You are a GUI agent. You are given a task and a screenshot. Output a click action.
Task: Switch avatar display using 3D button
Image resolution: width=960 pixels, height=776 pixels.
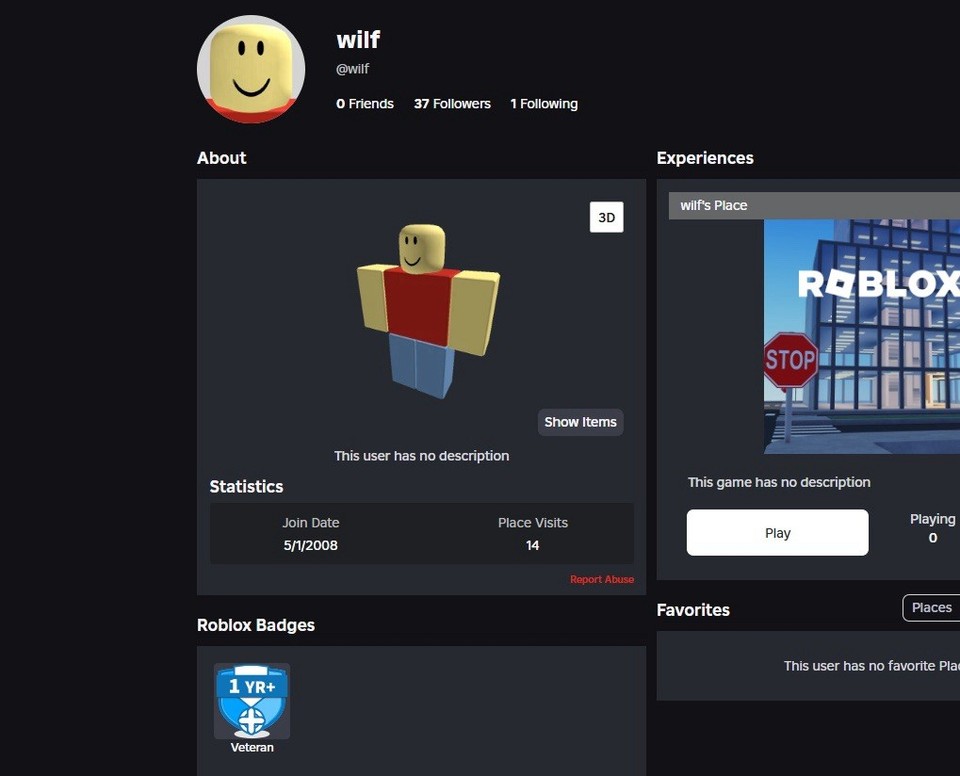click(607, 217)
